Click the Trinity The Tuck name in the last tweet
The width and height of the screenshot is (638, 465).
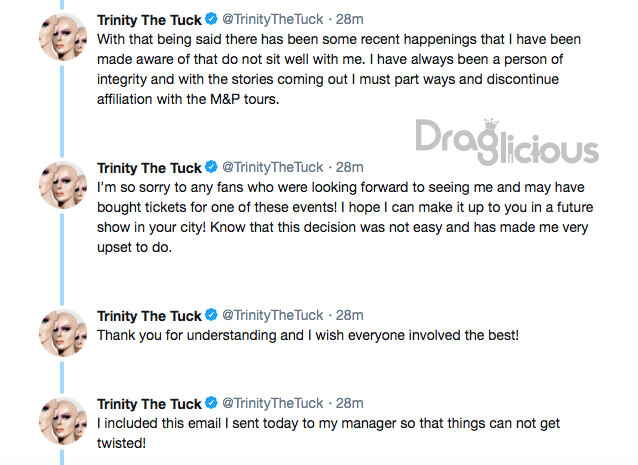tap(149, 404)
